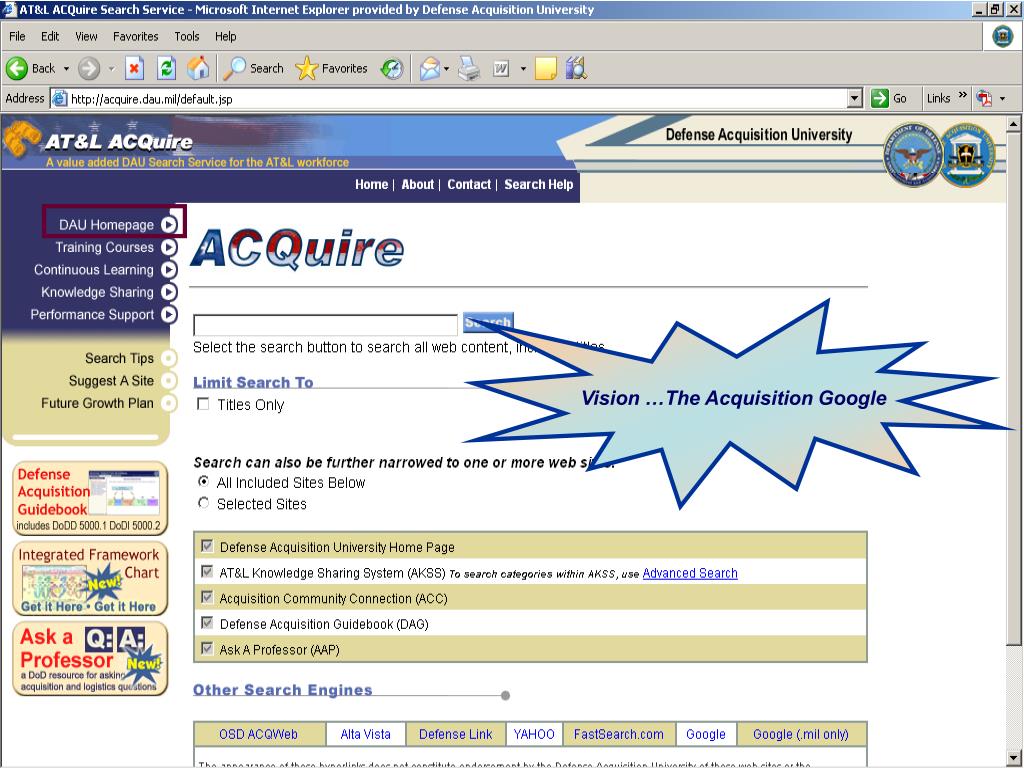Screen dimensions: 1024x768
Task: Click the yellow note toolbar icon
Action: click(x=545, y=69)
